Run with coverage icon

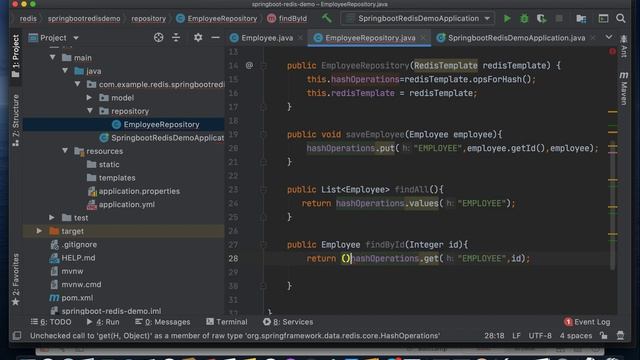[x=541, y=18]
